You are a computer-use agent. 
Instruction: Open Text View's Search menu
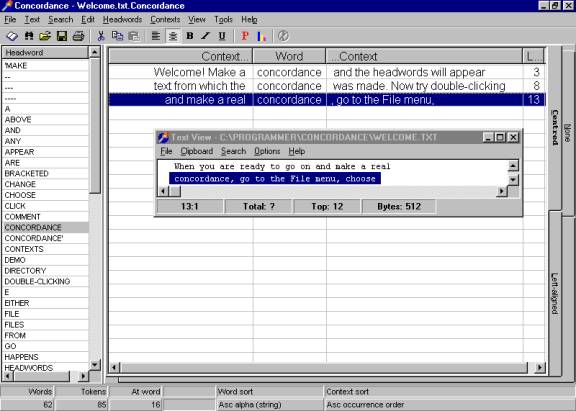pos(233,151)
